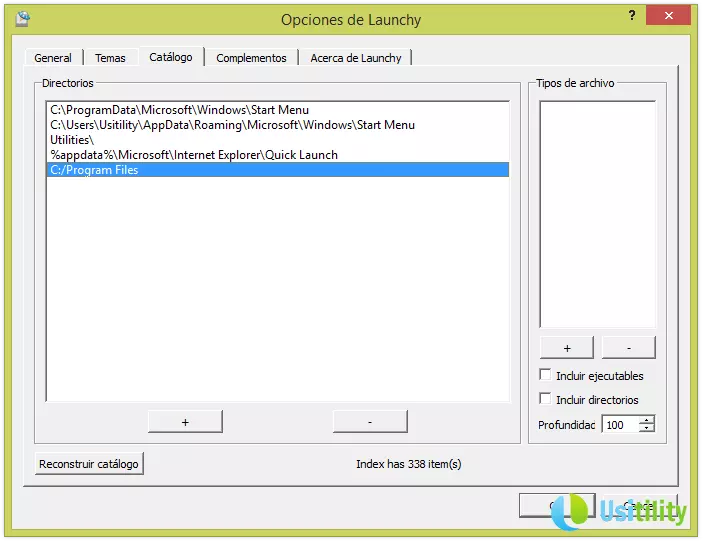Click the help question mark button
Screen dimensions: 703x541
pos(632,16)
